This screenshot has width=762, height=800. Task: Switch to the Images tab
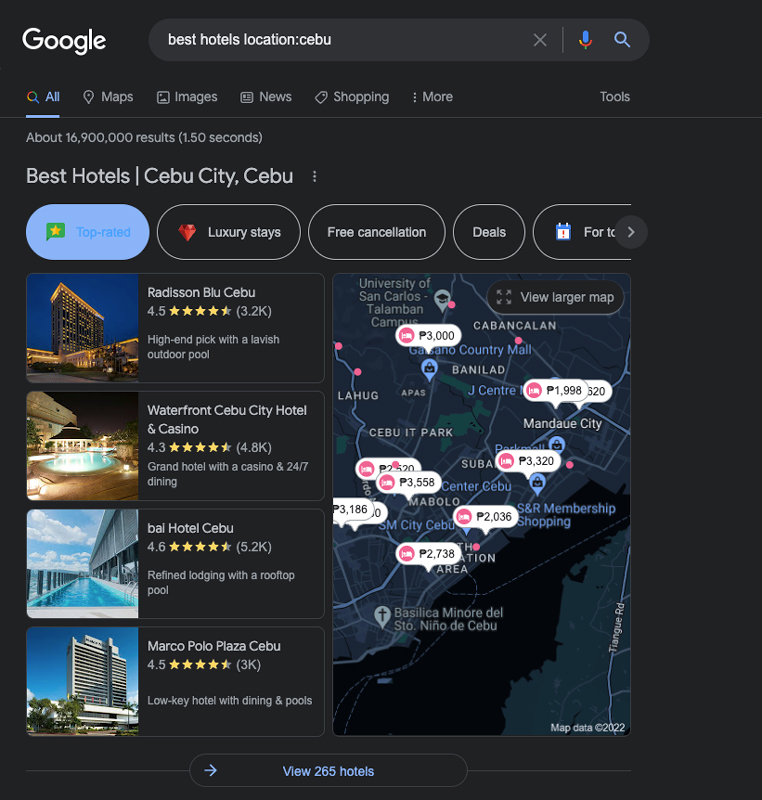(x=187, y=97)
